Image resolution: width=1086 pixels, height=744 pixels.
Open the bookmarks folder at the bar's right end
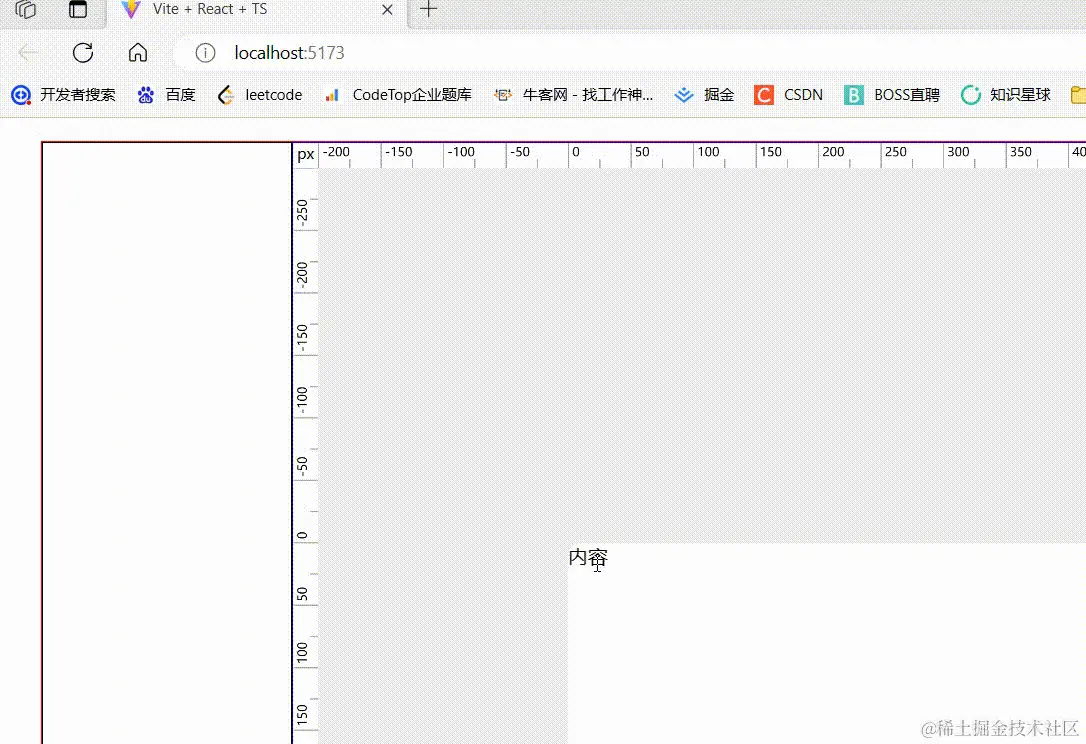click(1077, 94)
